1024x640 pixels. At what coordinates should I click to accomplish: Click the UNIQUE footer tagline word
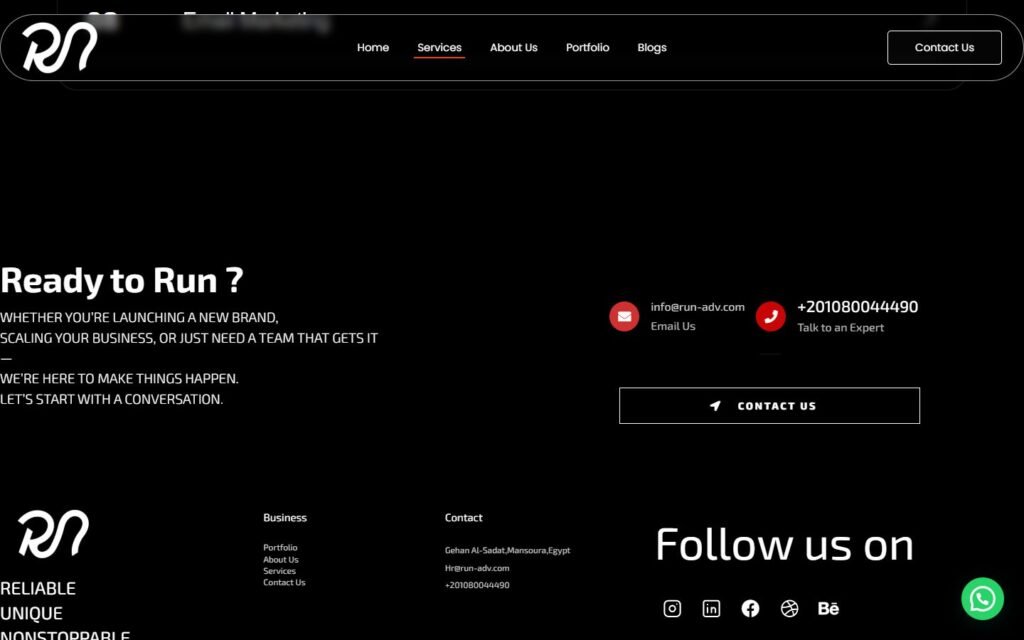coord(31,613)
